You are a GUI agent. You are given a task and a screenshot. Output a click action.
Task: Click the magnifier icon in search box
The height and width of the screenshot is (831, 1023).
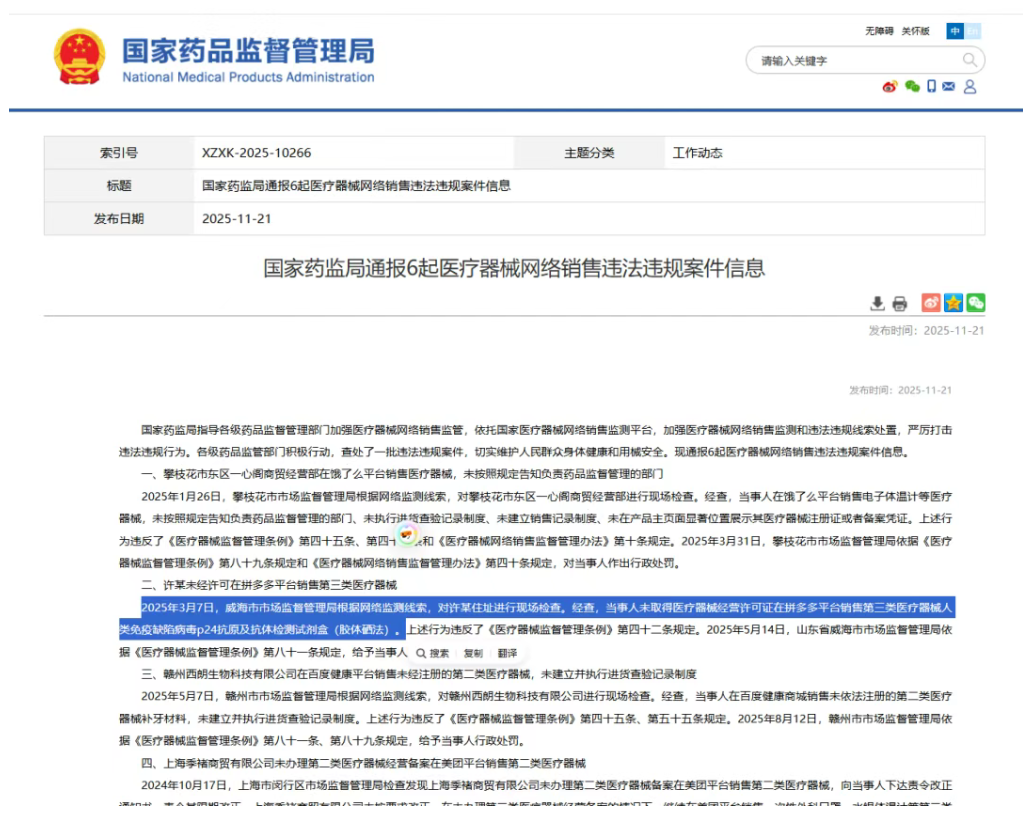coord(969,60)
